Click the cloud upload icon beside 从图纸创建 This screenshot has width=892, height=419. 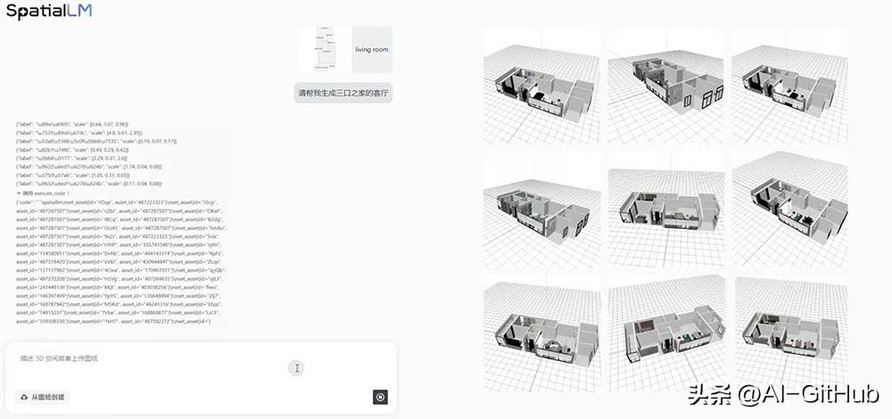24,397
